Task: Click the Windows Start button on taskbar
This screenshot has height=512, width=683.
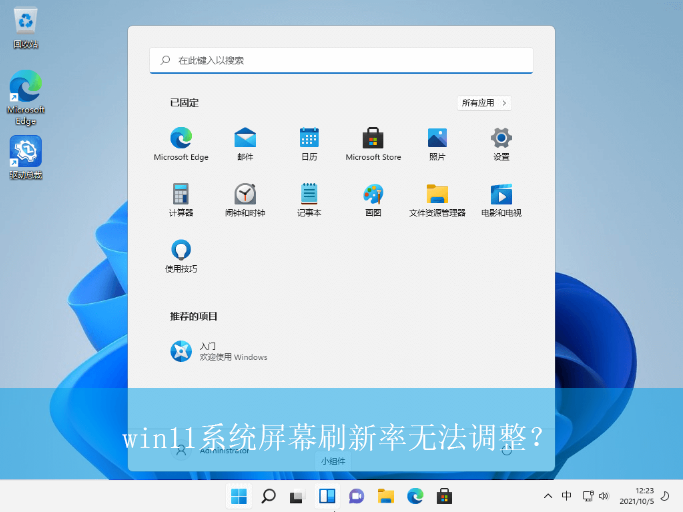Action: pyautogui.click(x=239, y=496)
